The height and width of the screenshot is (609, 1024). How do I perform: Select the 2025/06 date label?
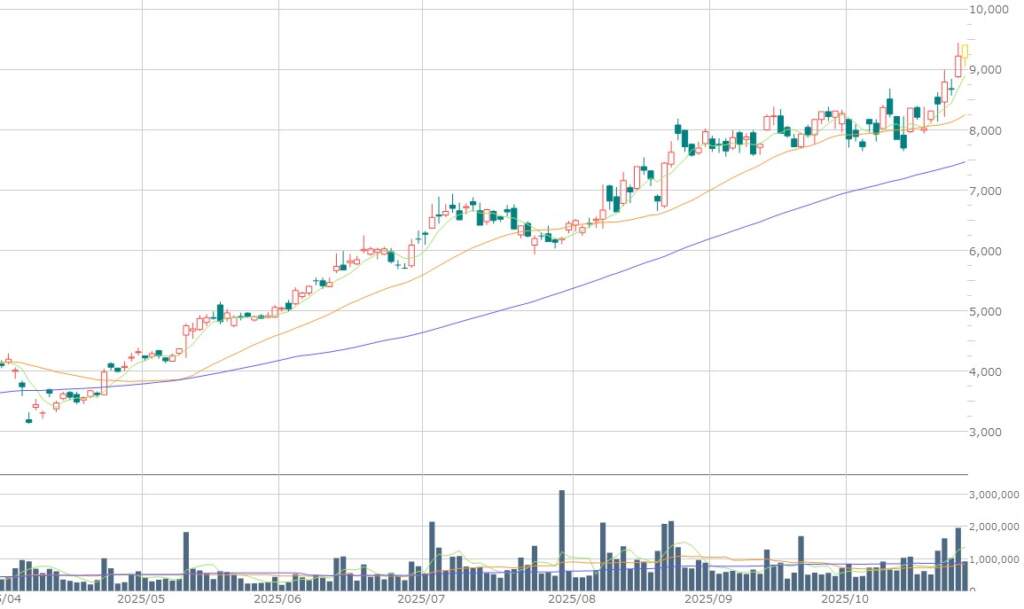coord(278,599)
